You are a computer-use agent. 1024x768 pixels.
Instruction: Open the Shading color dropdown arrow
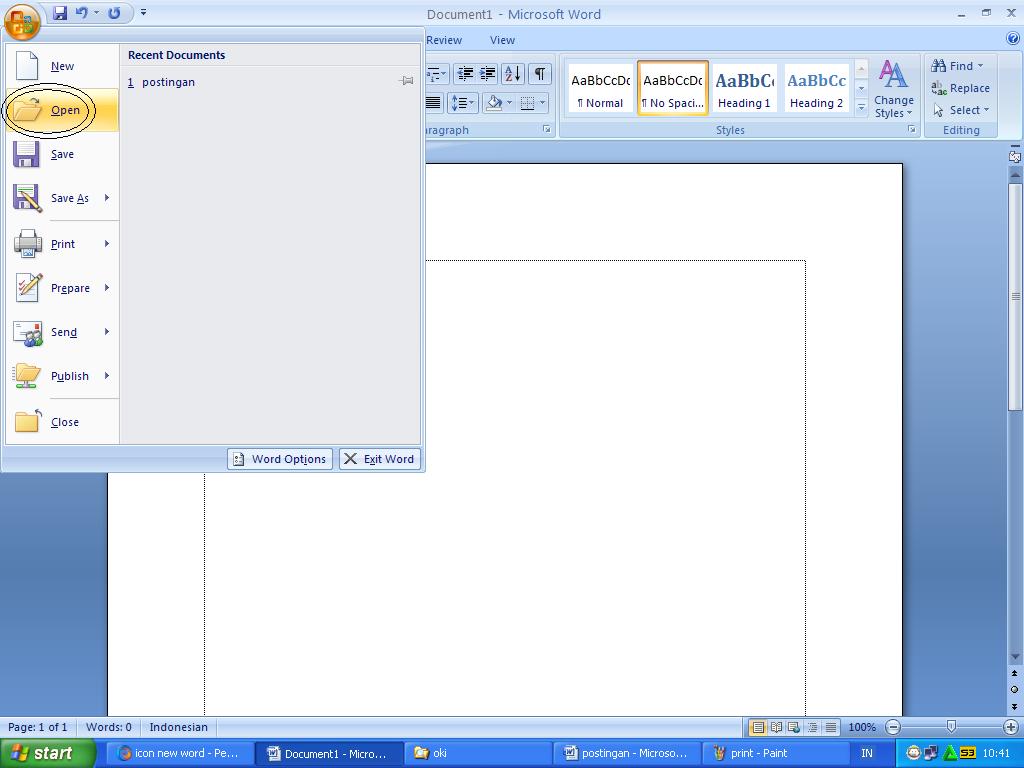point(509,103)
